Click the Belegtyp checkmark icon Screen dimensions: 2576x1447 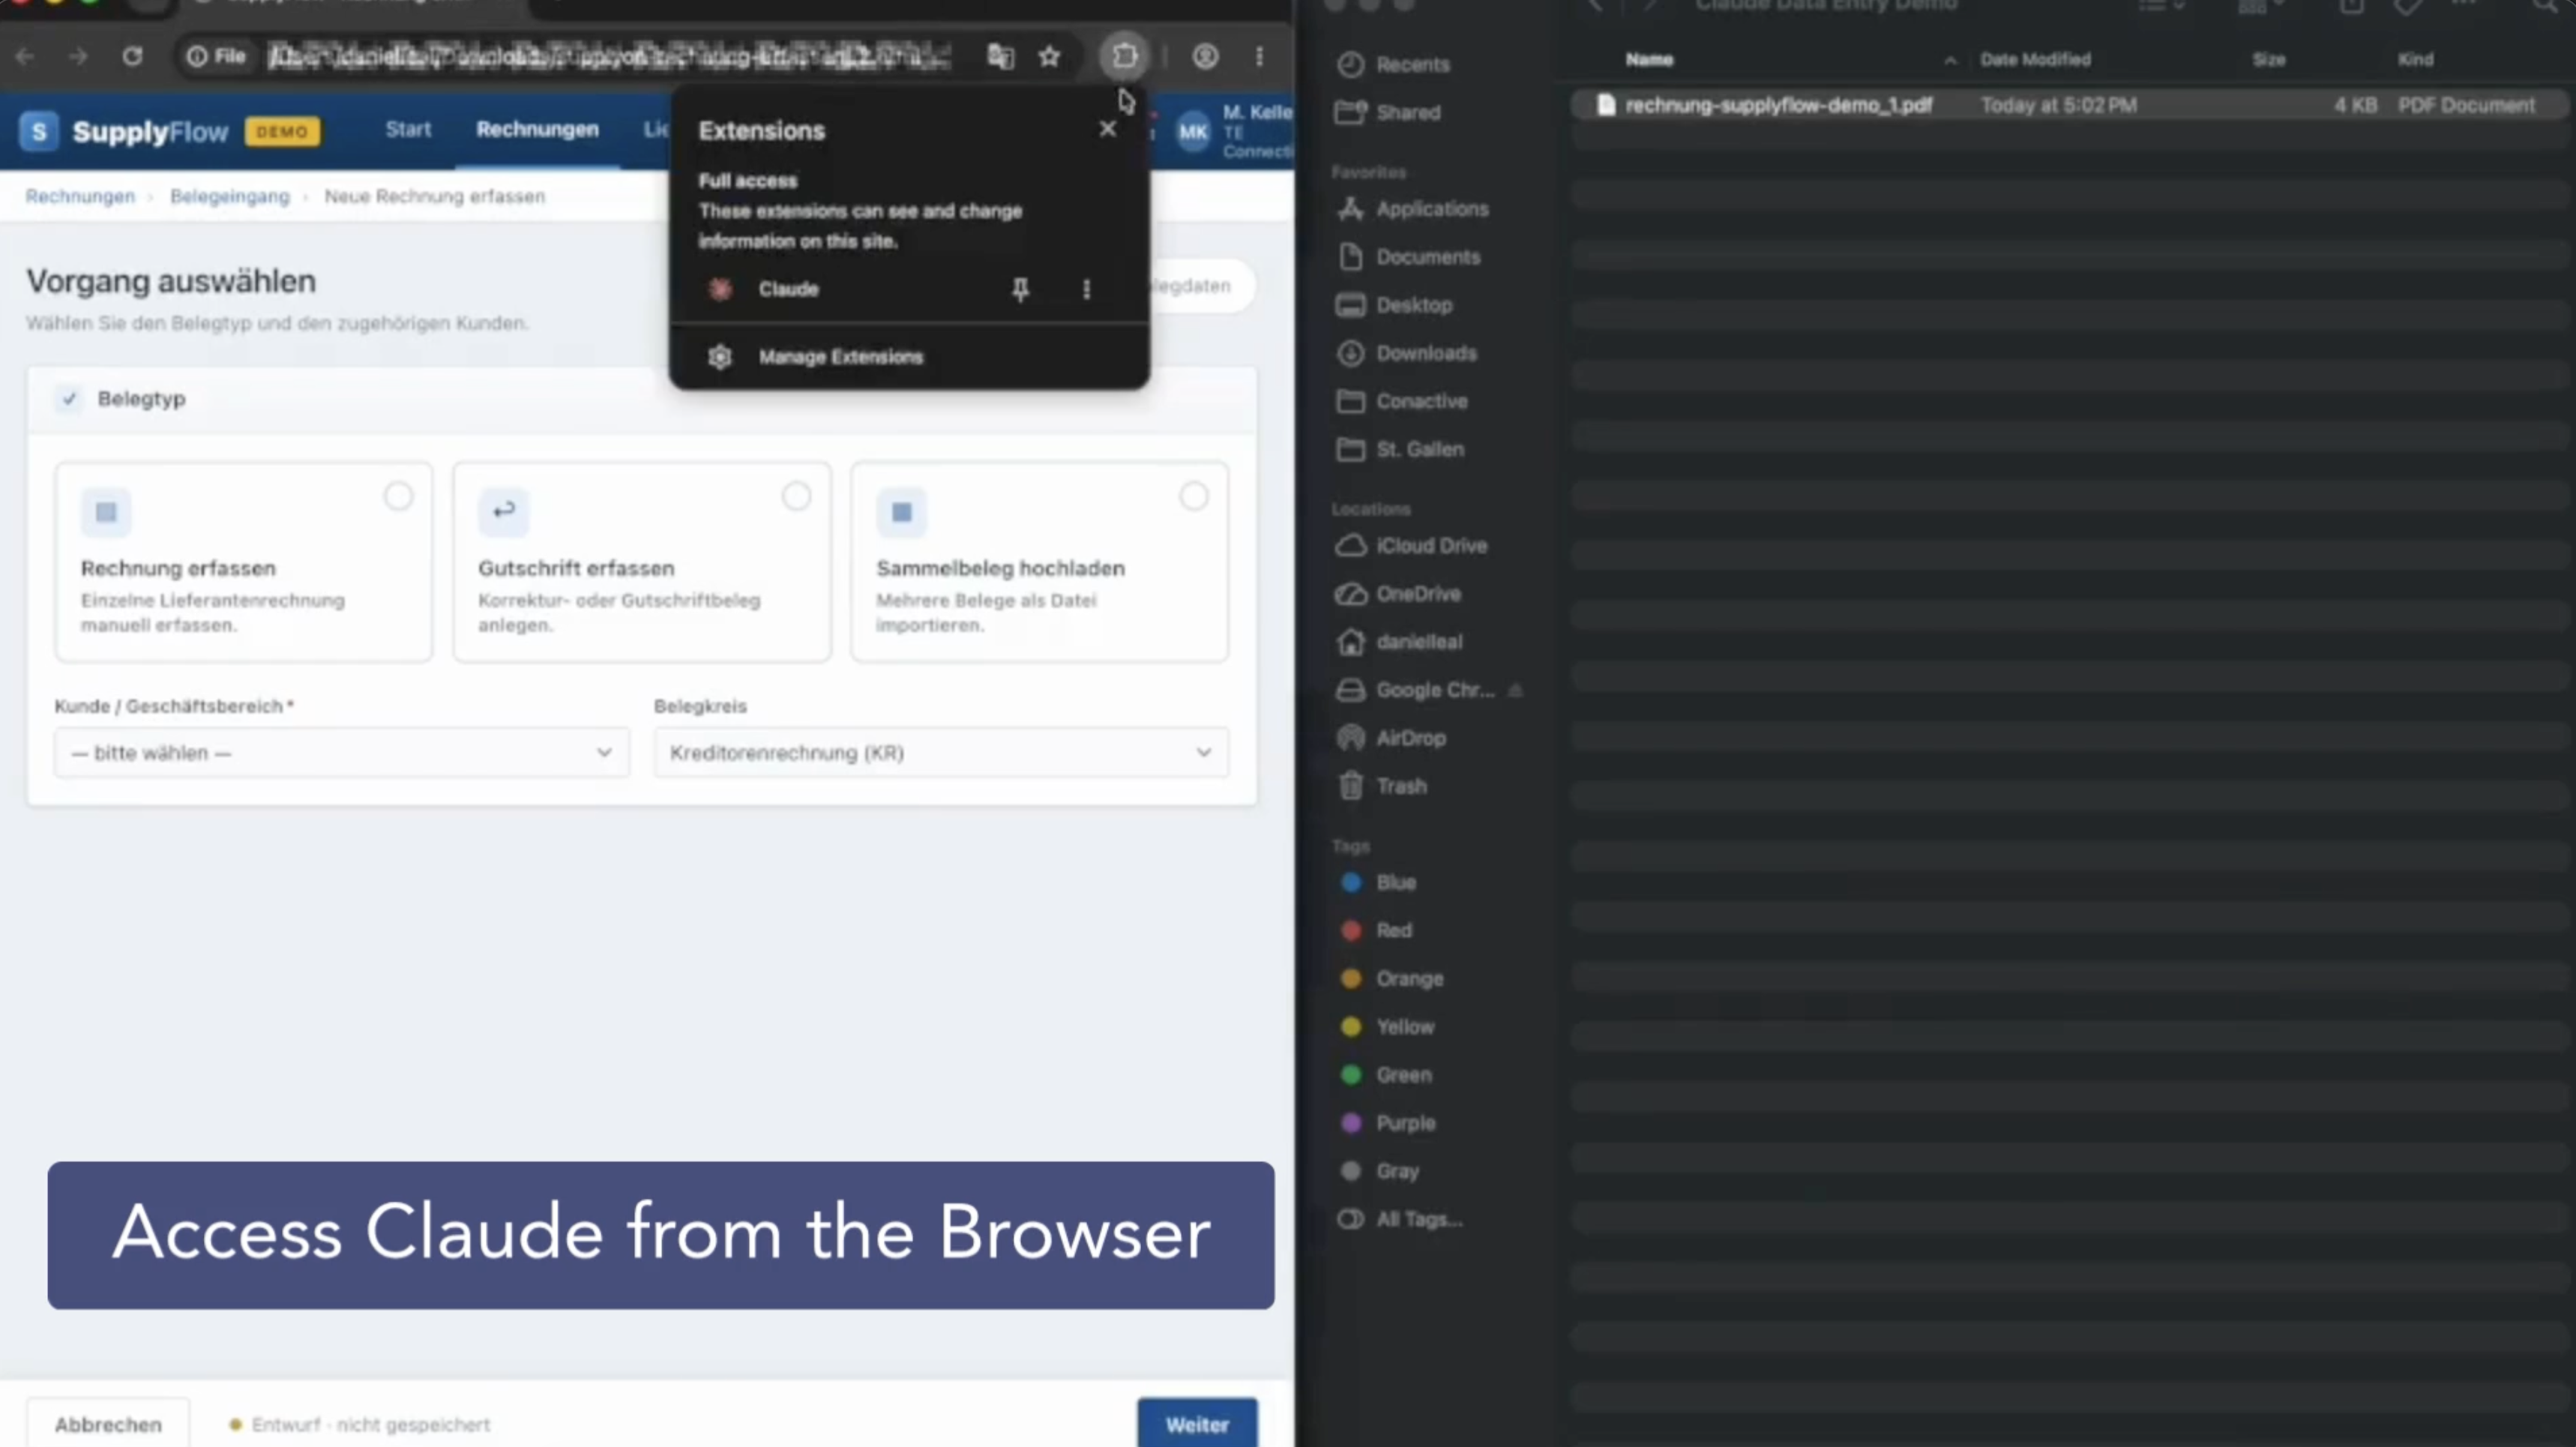[x=68, y=399]
